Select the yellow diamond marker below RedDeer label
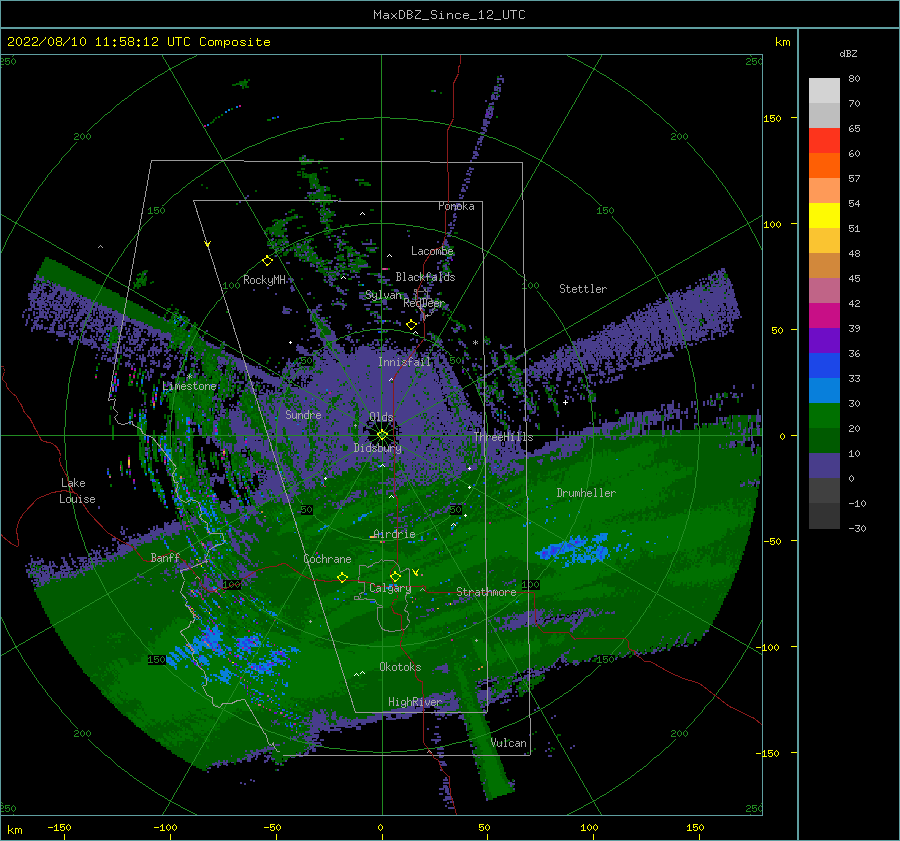Image resolution: width=900 pixels, height=841 pixels. [x=411, y=325]
